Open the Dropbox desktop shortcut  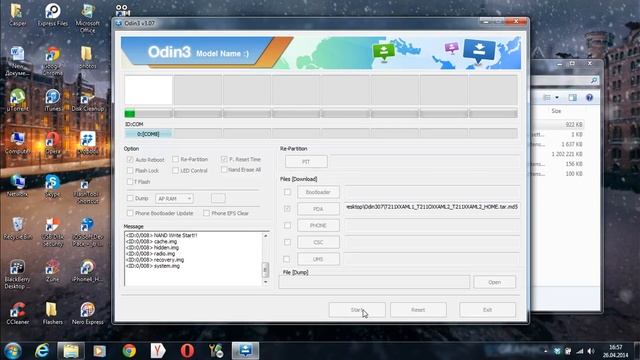(87, 143)
